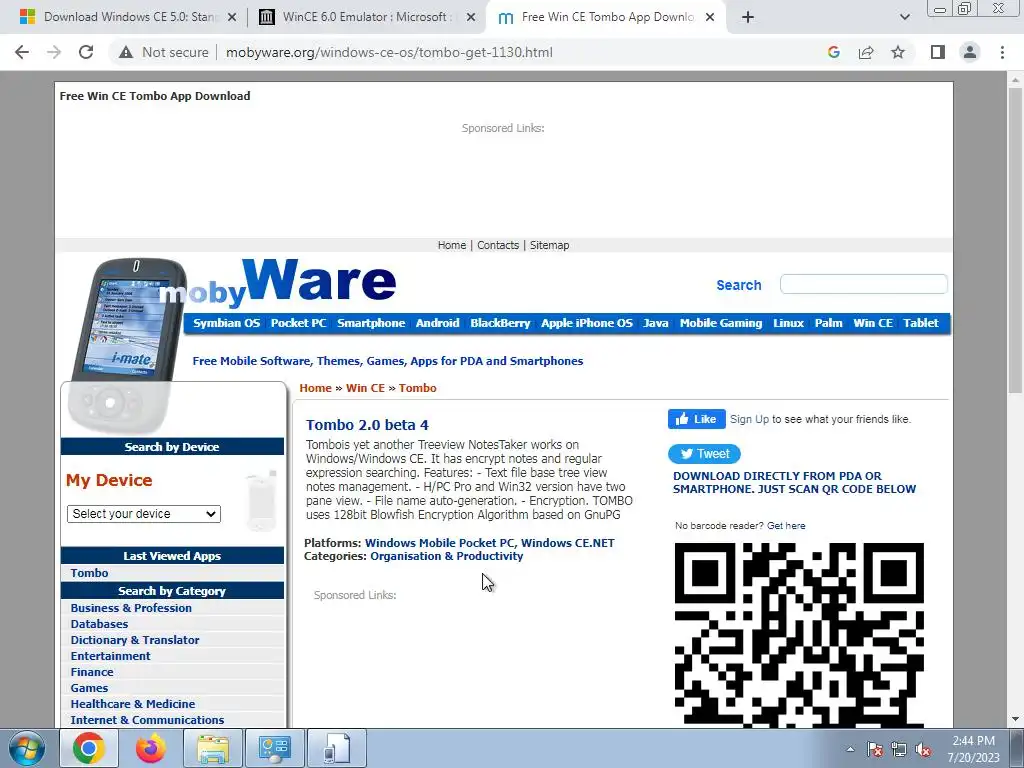Click the Tweet button
1024x768 pixels.
(704, 454)
